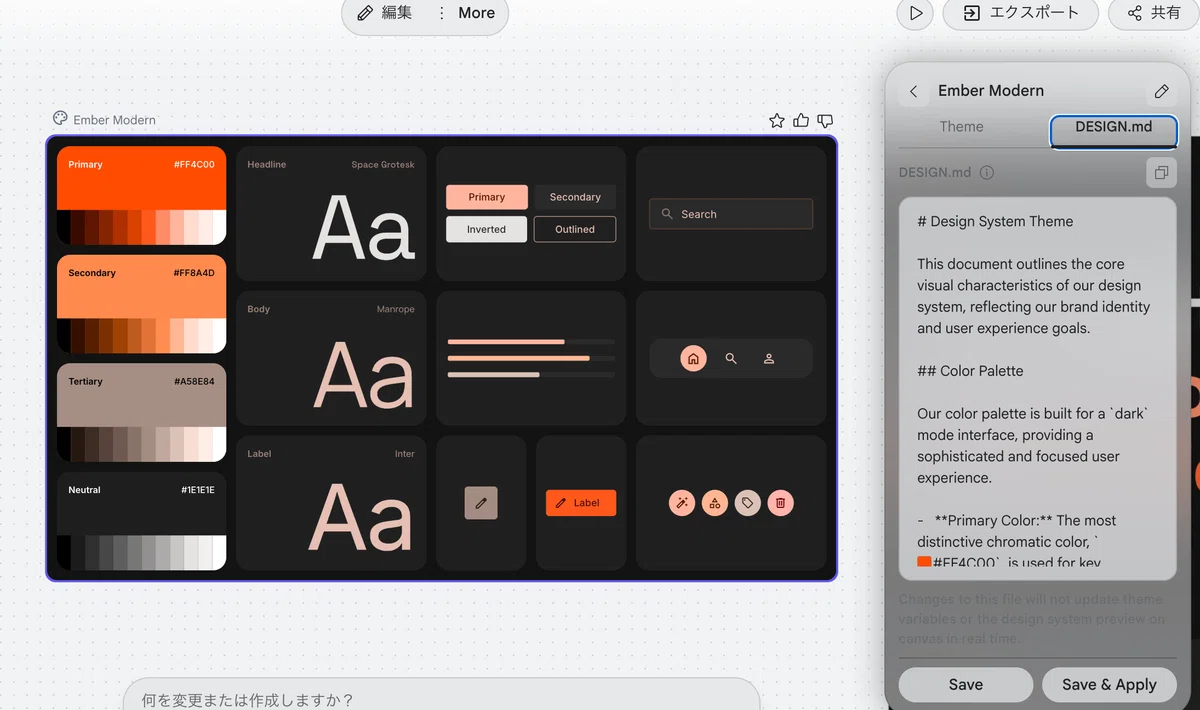Click the home icon in the preview nav bar
The image size is (1200, 710).
coord(693,358)
